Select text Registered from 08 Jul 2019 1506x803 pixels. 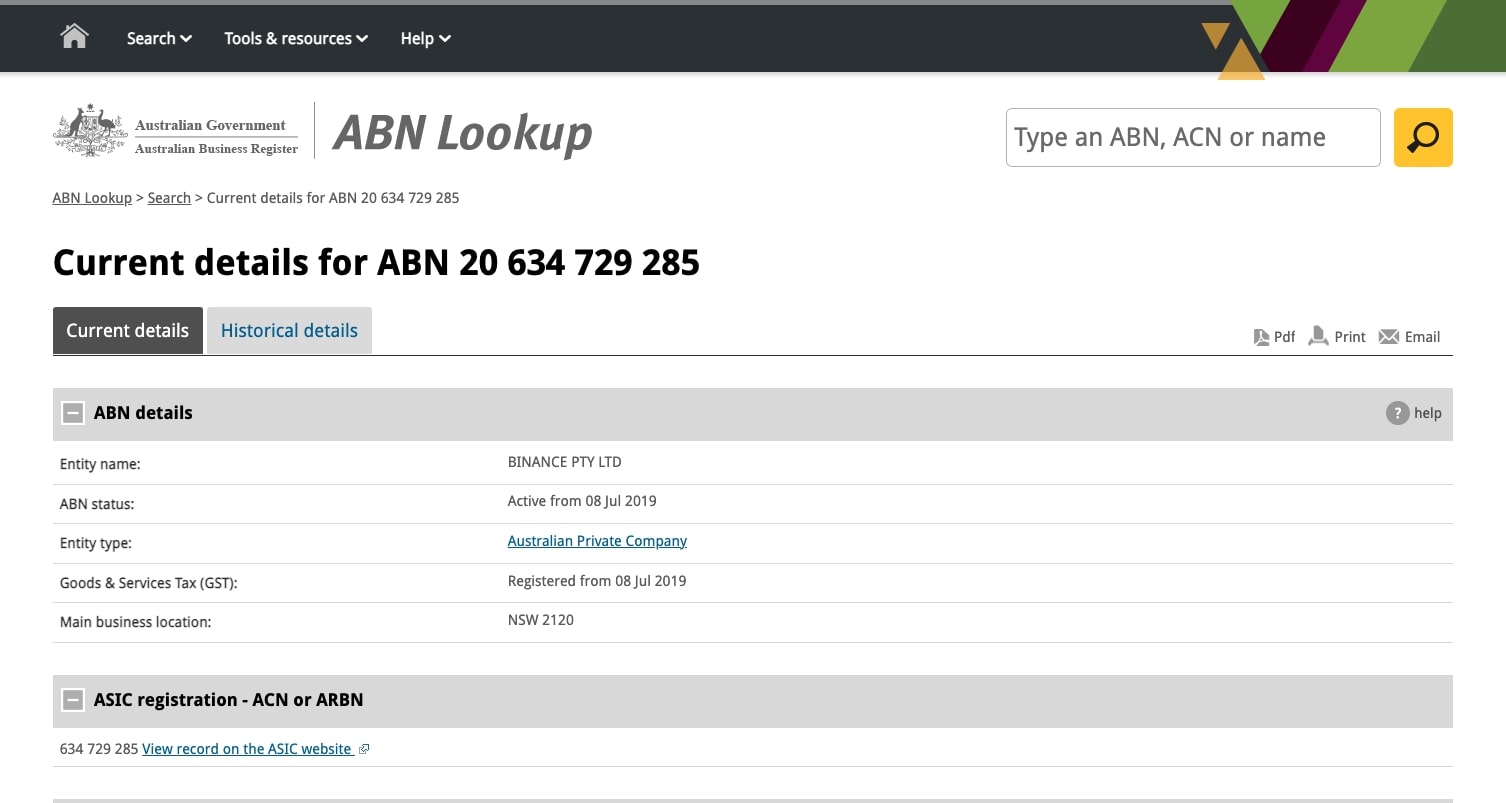(597, 581)
